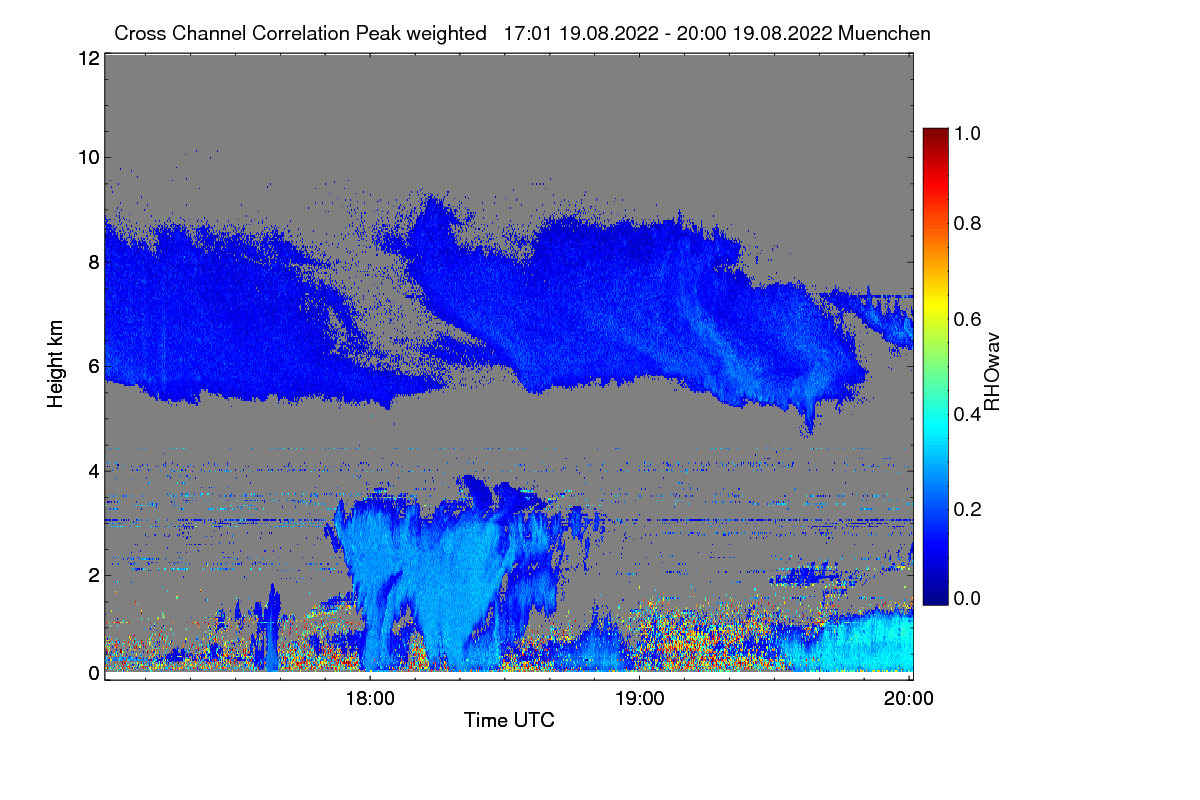Click the 'RHOwav' colorbar label

tap(992, 372)
